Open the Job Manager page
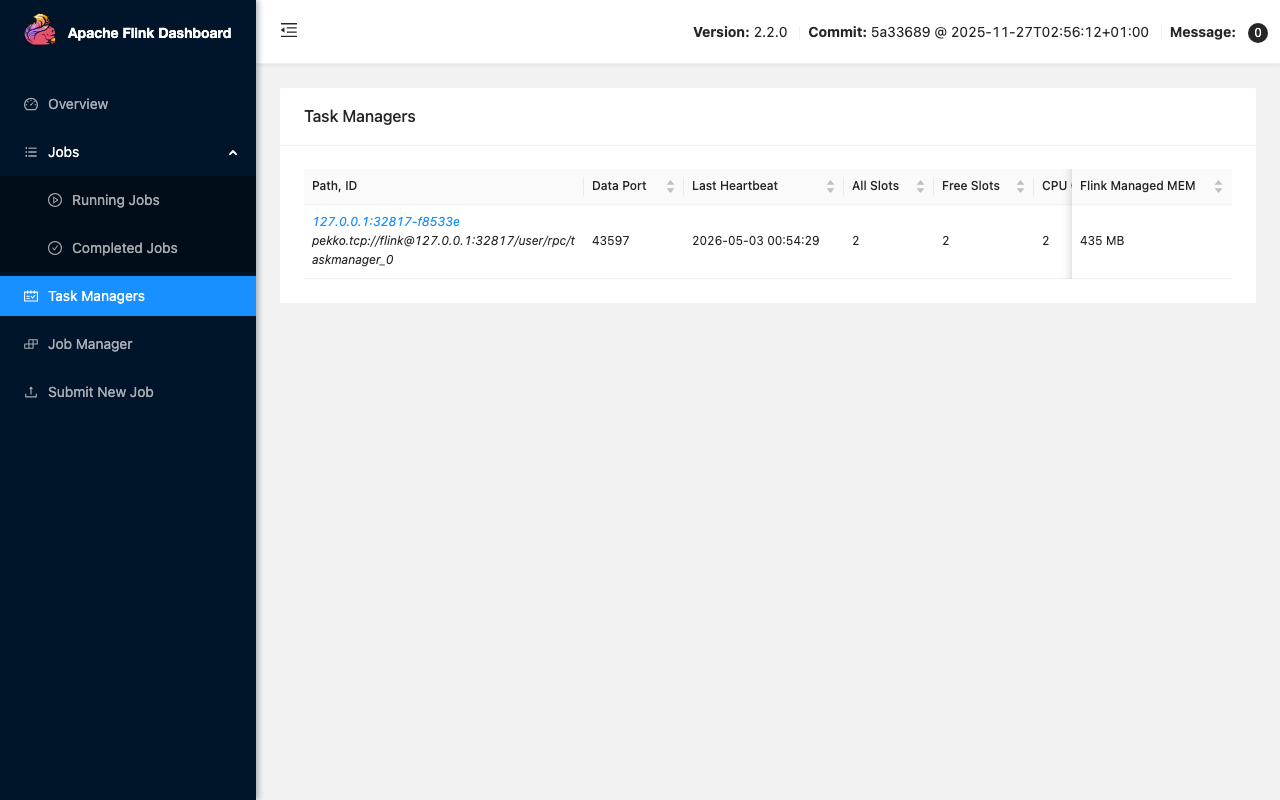Screen dimensions: 1280x800 pos(128,344)
